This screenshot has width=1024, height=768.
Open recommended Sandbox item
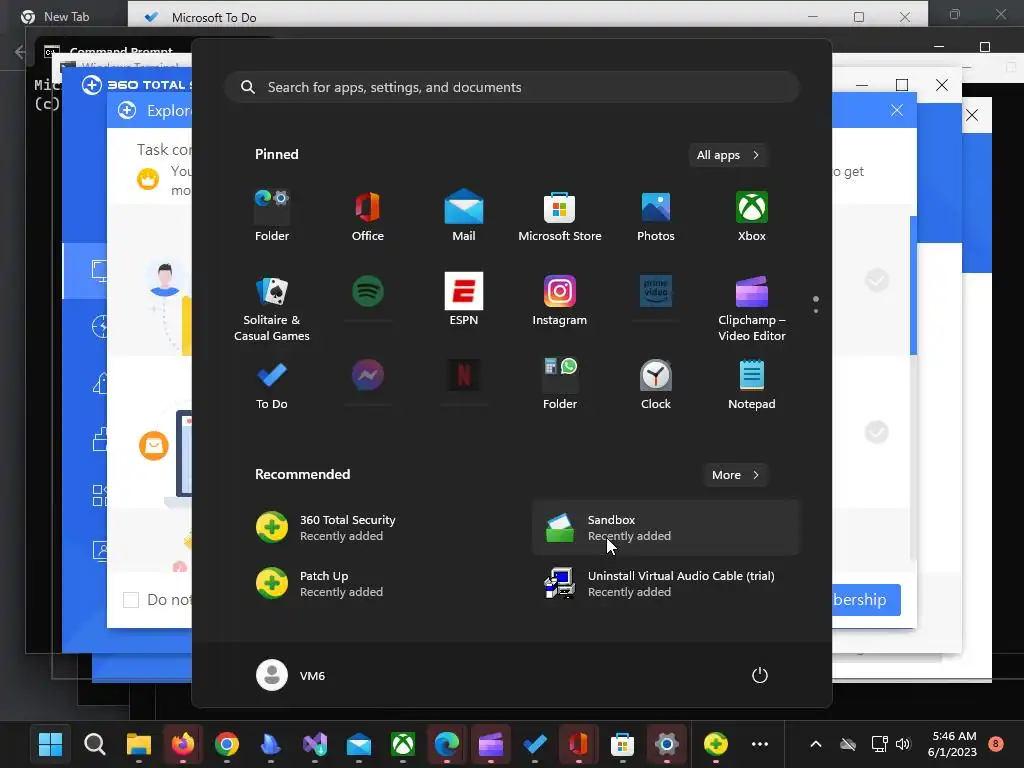(x=666, y=528)
